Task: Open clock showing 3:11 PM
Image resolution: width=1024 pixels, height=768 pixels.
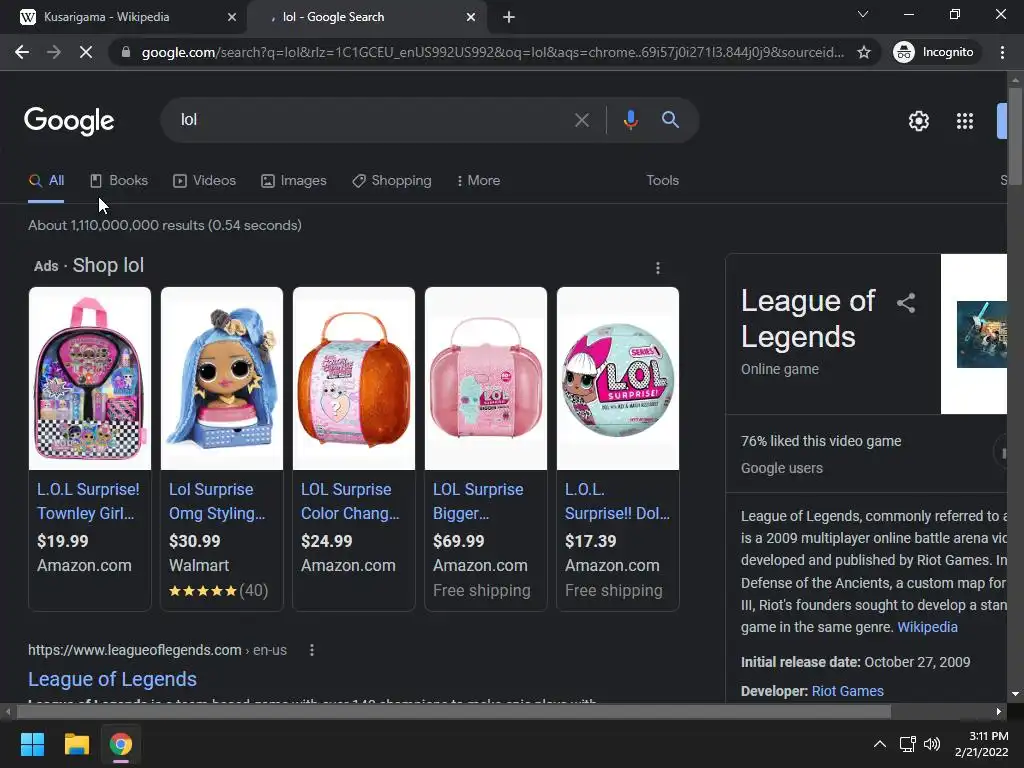Action: click(982, 744)
